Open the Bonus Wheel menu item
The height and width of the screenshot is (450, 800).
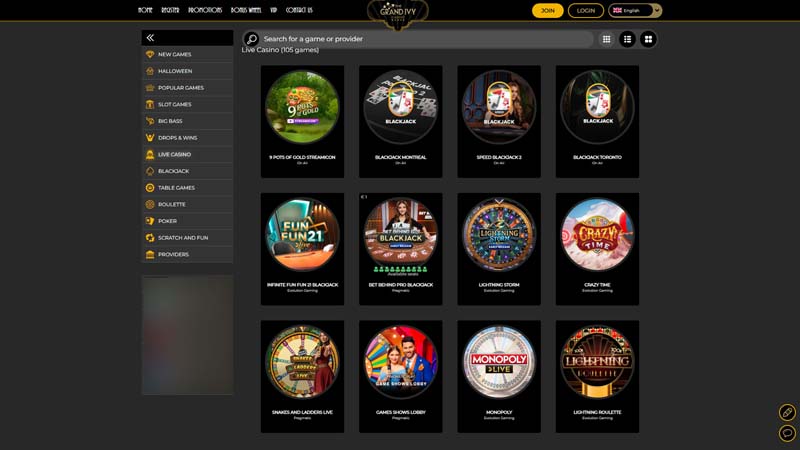(246, 10)
